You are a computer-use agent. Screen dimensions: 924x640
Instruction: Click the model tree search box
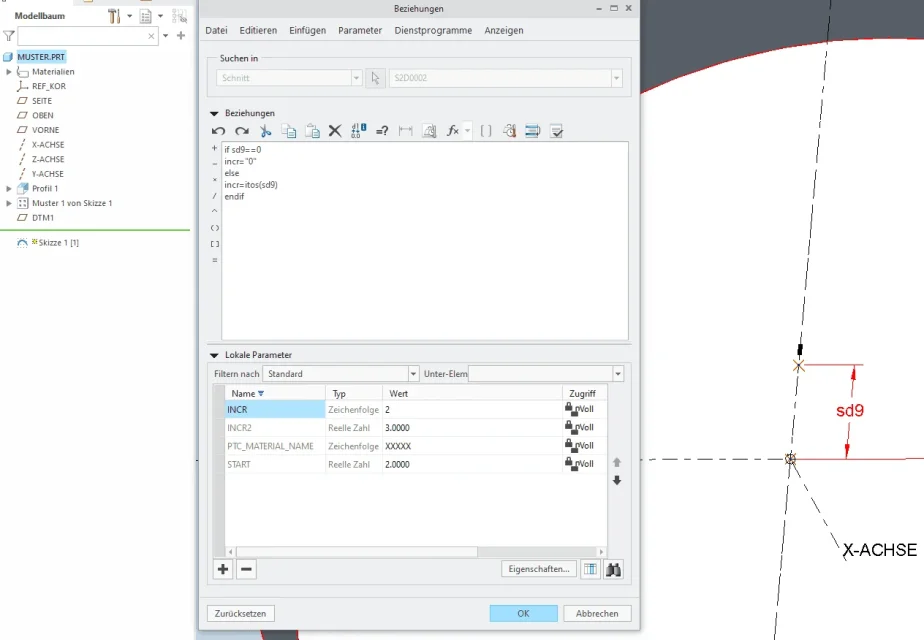click(88, 36)
